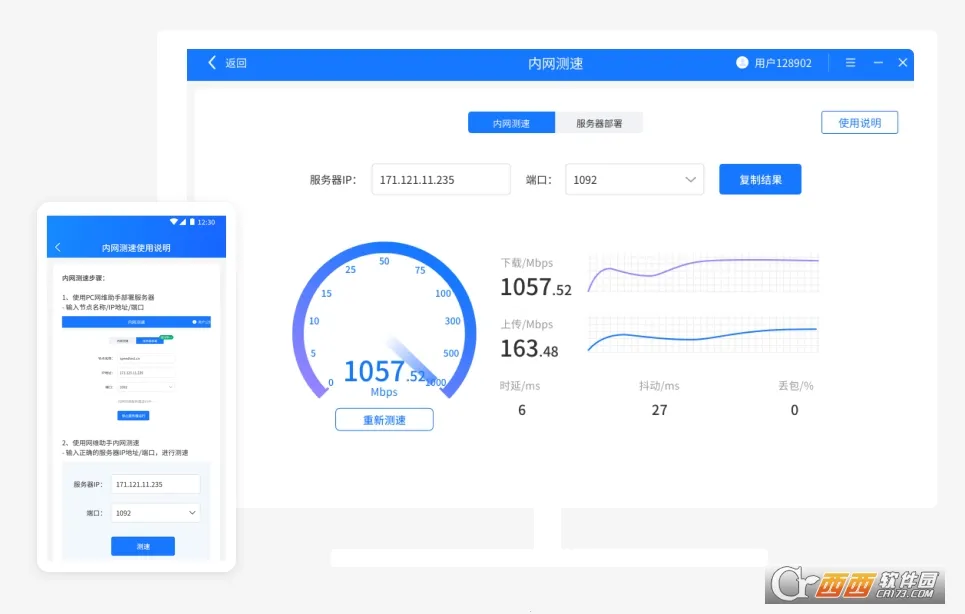Click the mobile 服务器IP input field
965x614 pixels.
point(156,484)
